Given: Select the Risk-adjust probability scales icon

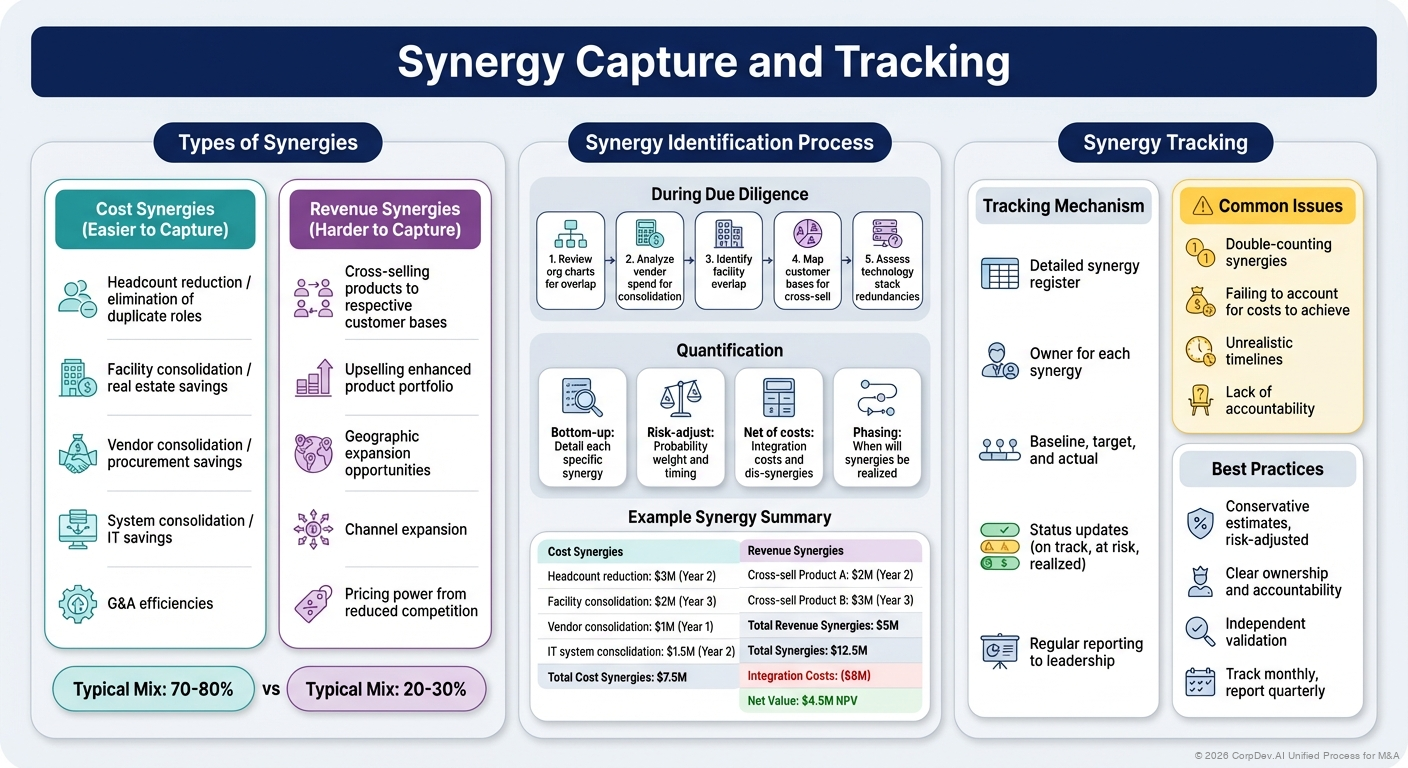Looking at the screenshot, I should point(680,398).
